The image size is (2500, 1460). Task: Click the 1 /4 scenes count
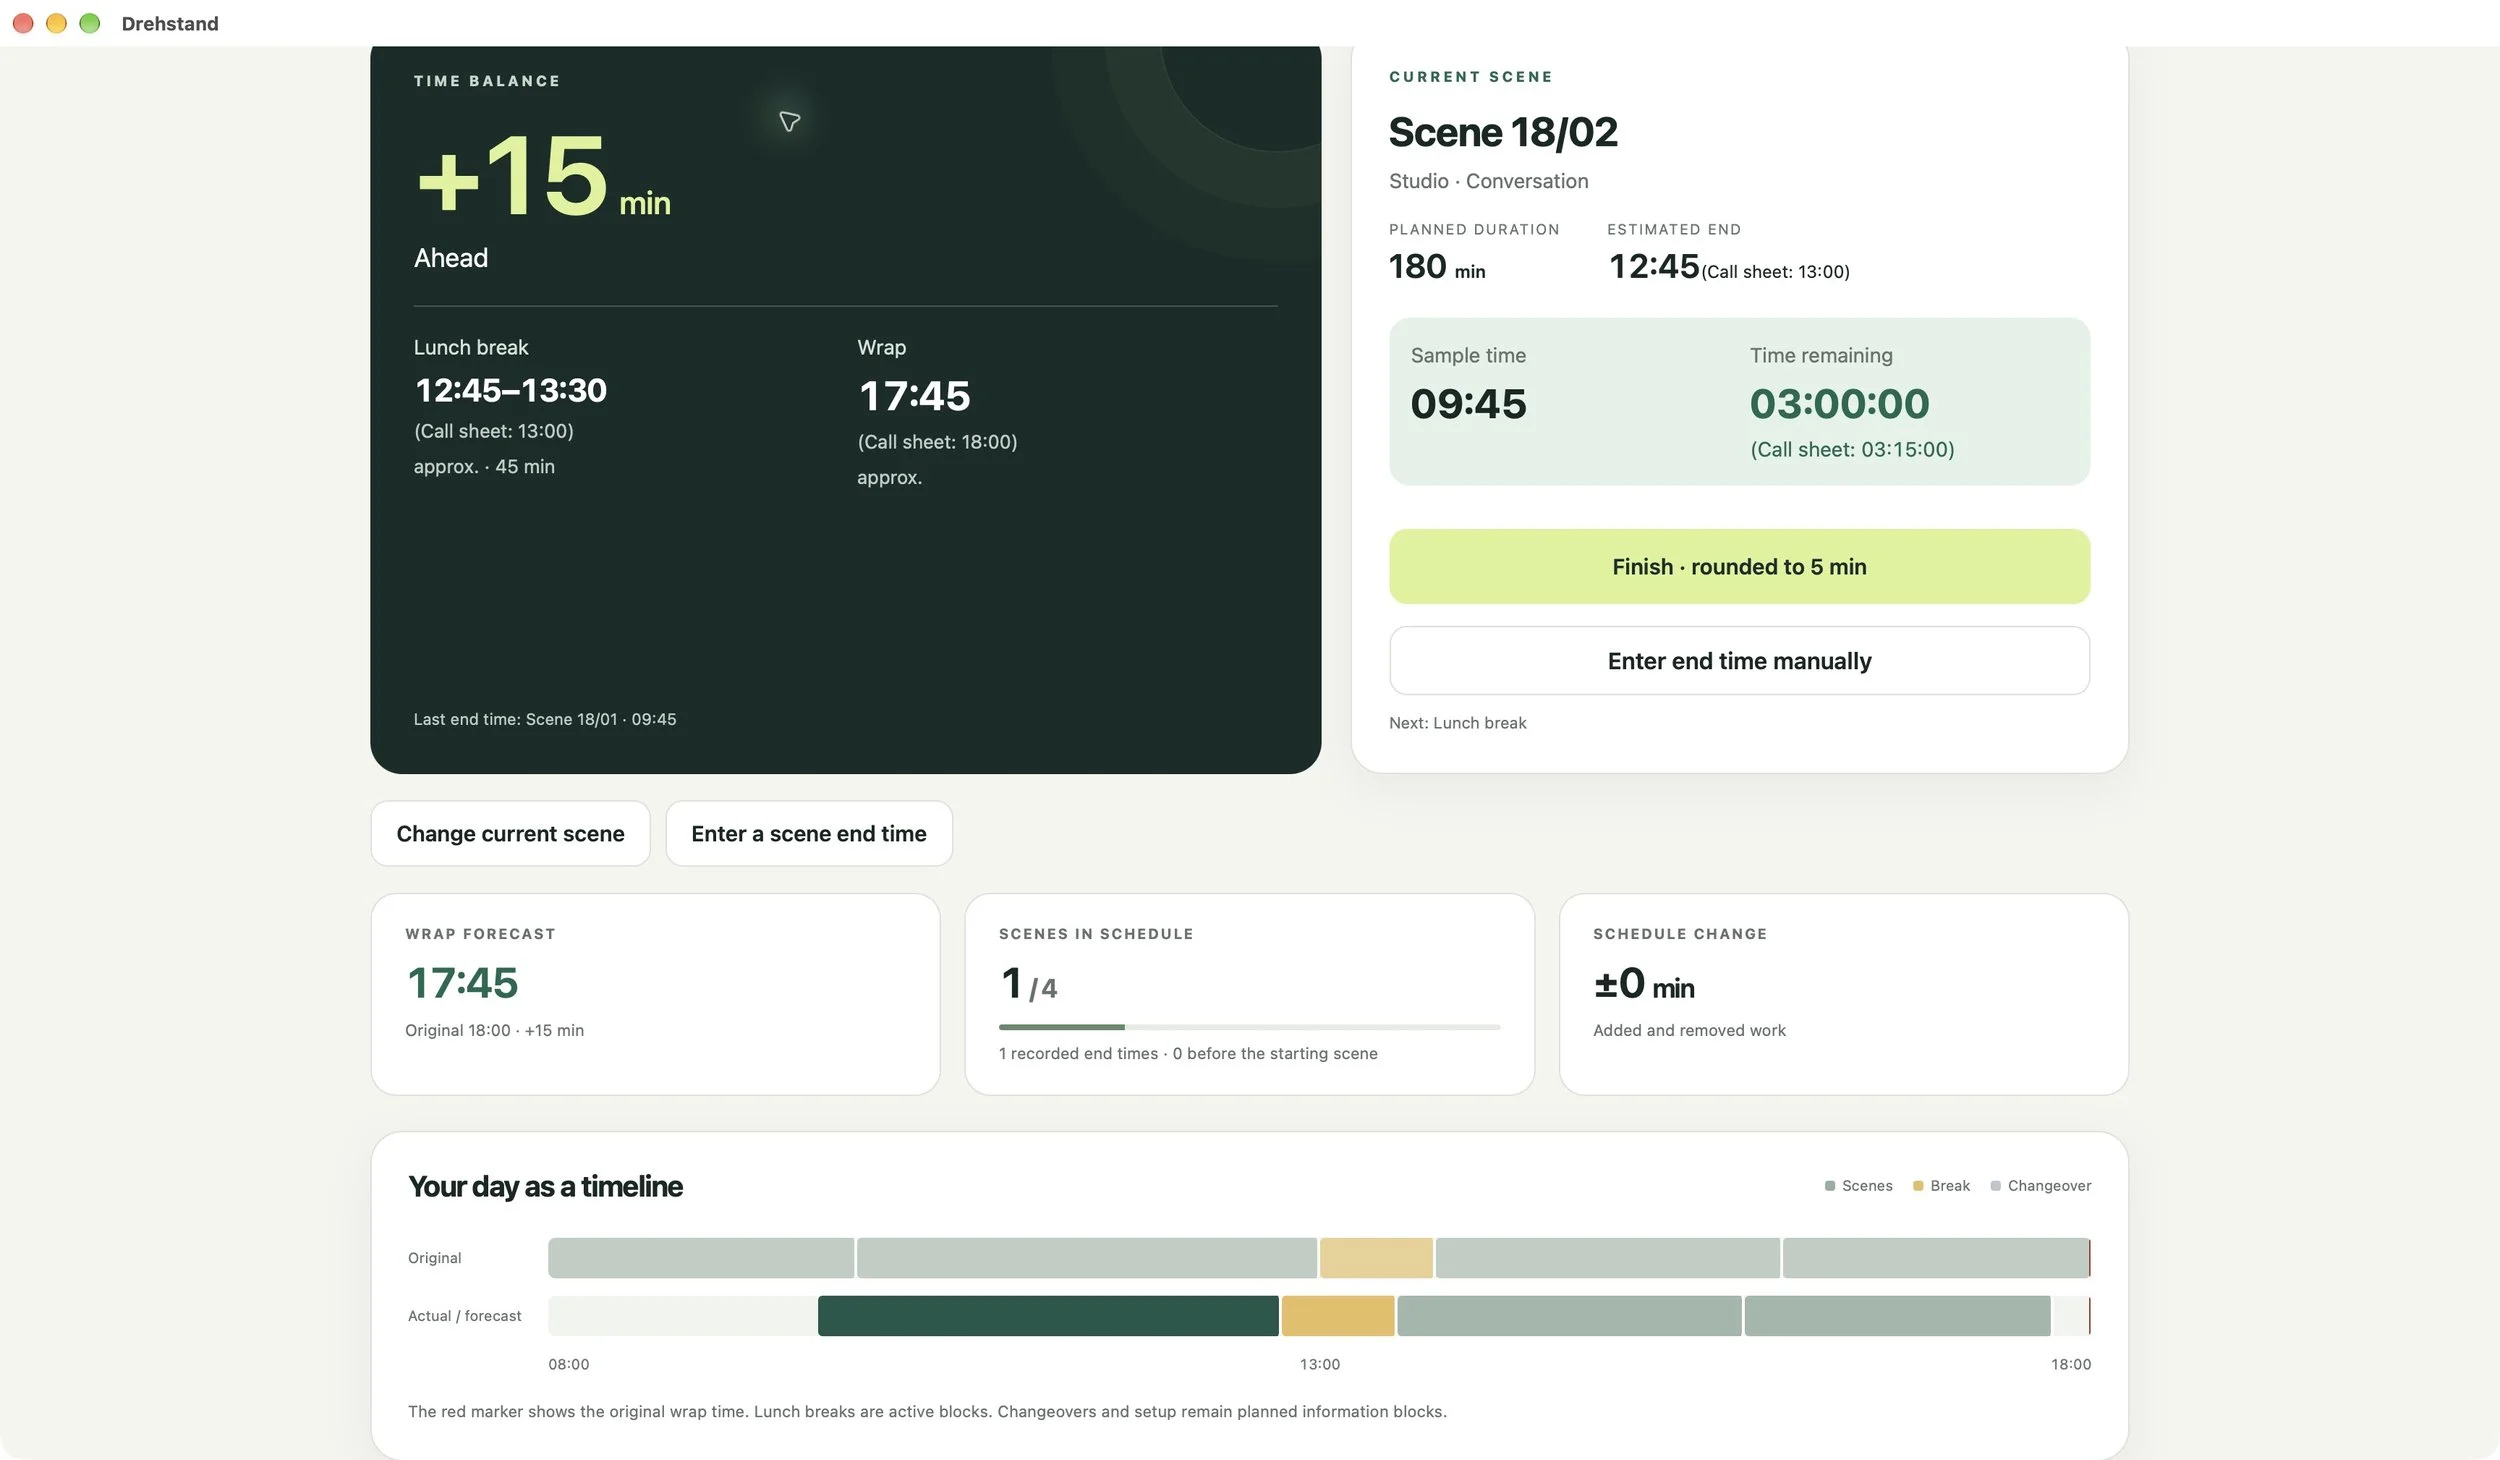[x=1029, y=984]
